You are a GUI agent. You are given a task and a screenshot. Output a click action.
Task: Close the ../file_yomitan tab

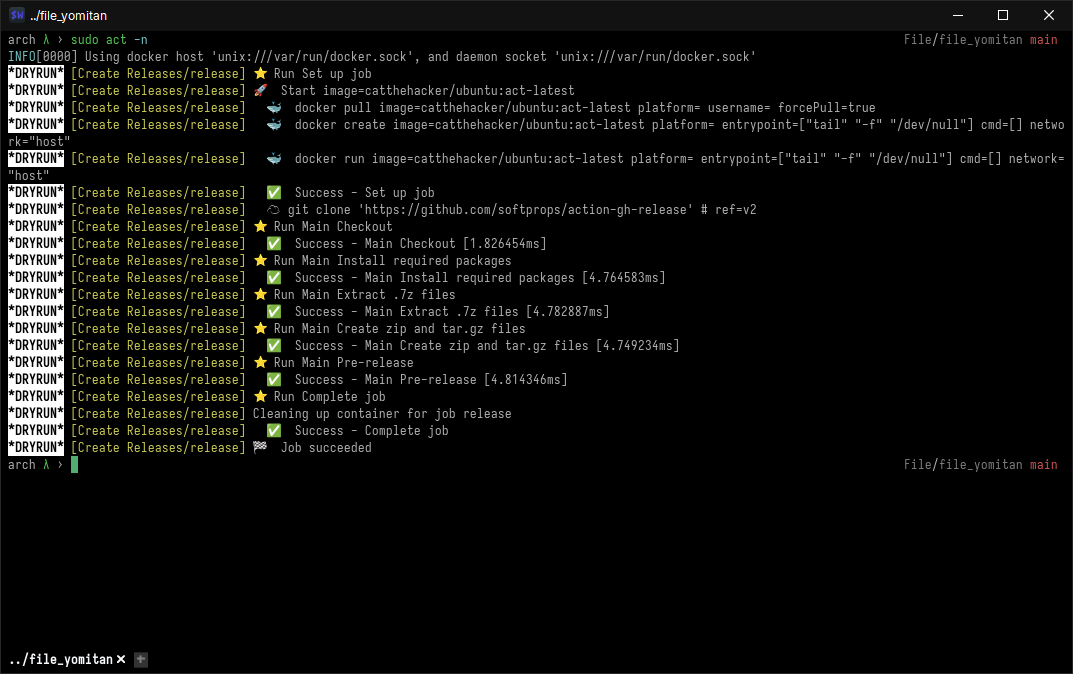point(121,660)
